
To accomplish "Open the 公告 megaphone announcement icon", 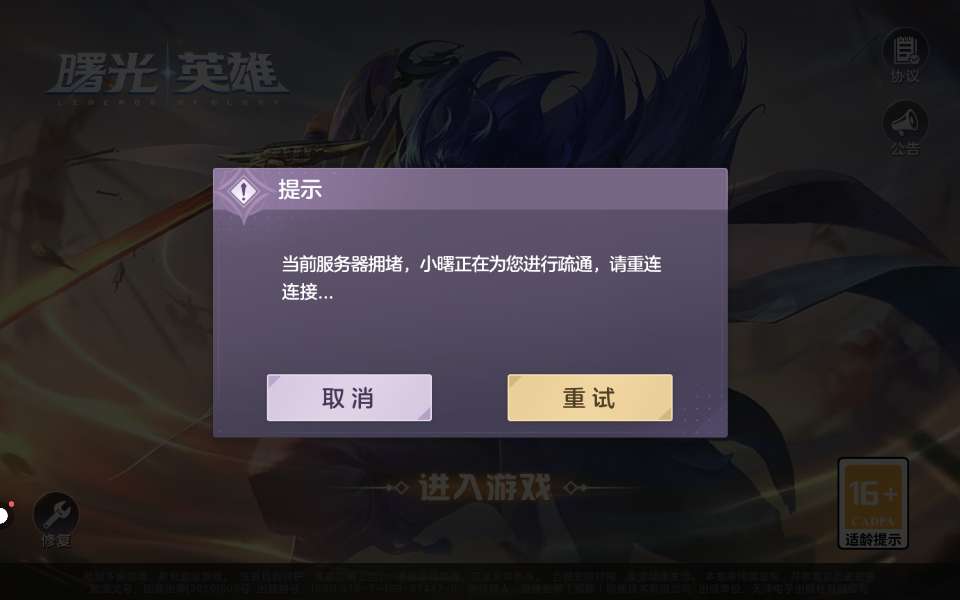I will pos(904,122).
